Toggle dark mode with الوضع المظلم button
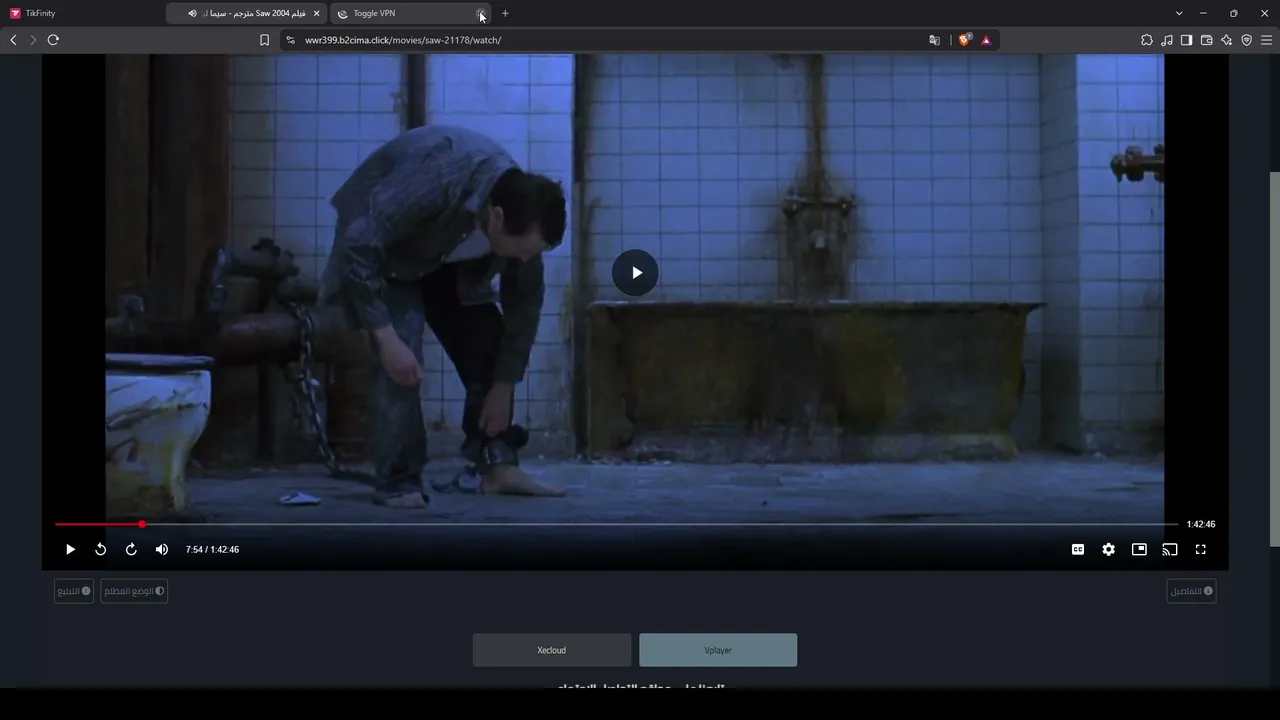This screenshot has height=720, width=1280. point(134,591)
